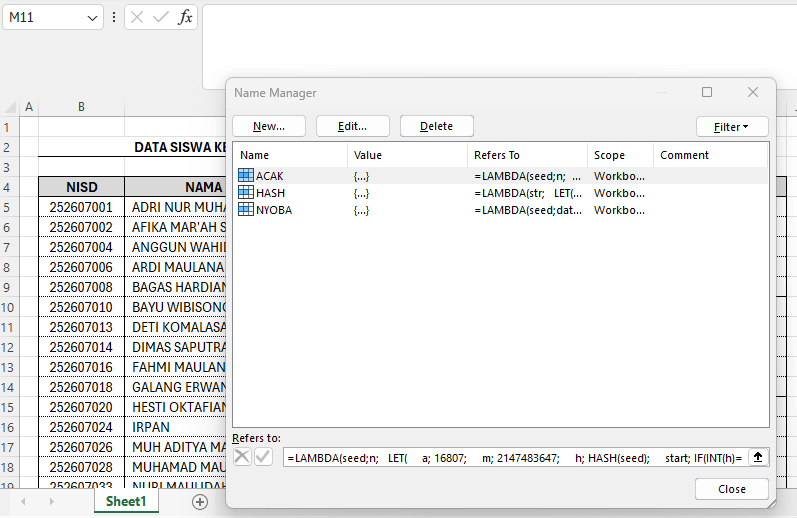The width and height of the screenshot is (797, 518).
Task: Click cell with NISD 252607028
Action: (x=81, y=467)
